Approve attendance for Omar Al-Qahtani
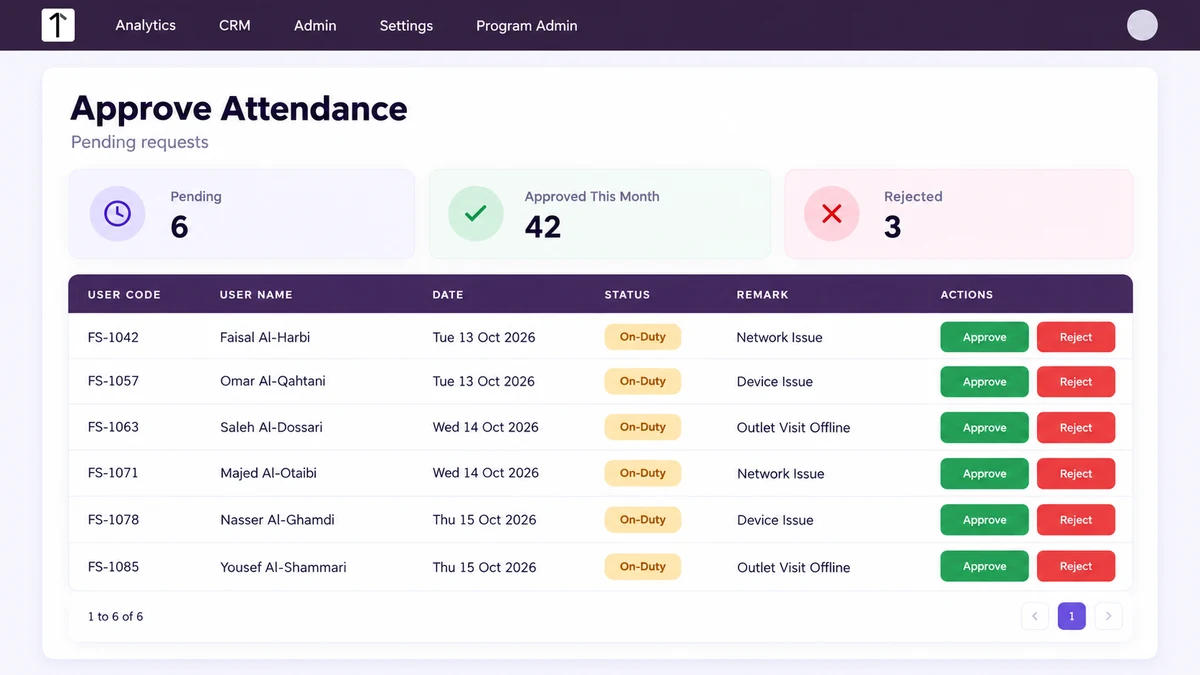Screen dimensions: 1200x675 (984, 381)
